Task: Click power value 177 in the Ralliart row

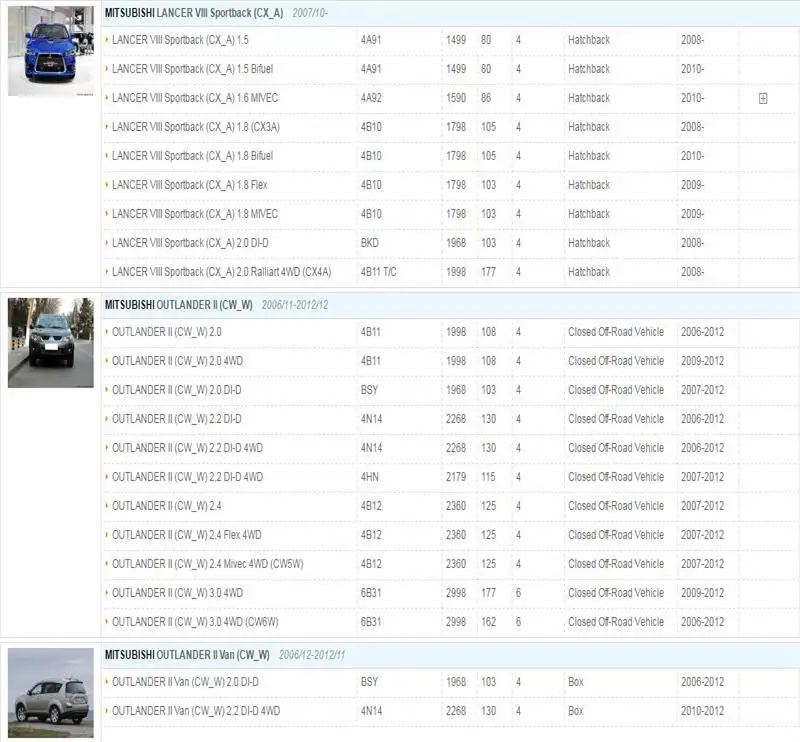Action: [x=488, y=273]
